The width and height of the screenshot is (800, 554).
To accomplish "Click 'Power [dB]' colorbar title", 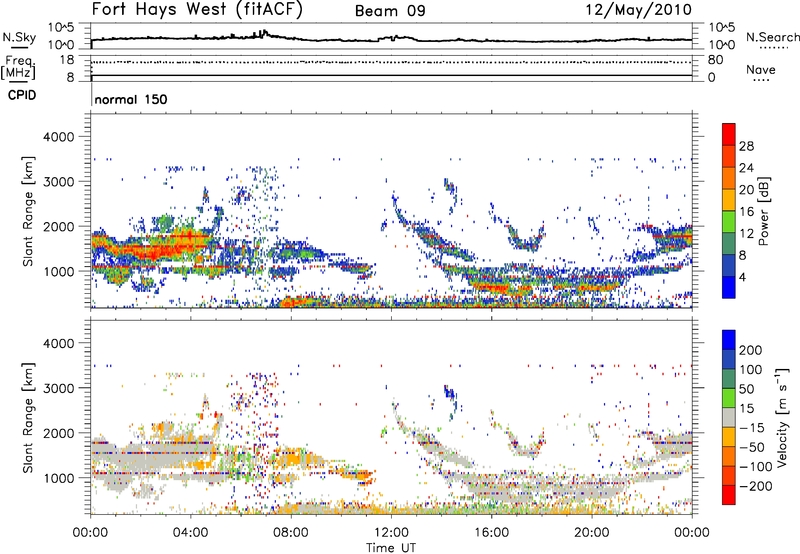I will coord(763,211).
